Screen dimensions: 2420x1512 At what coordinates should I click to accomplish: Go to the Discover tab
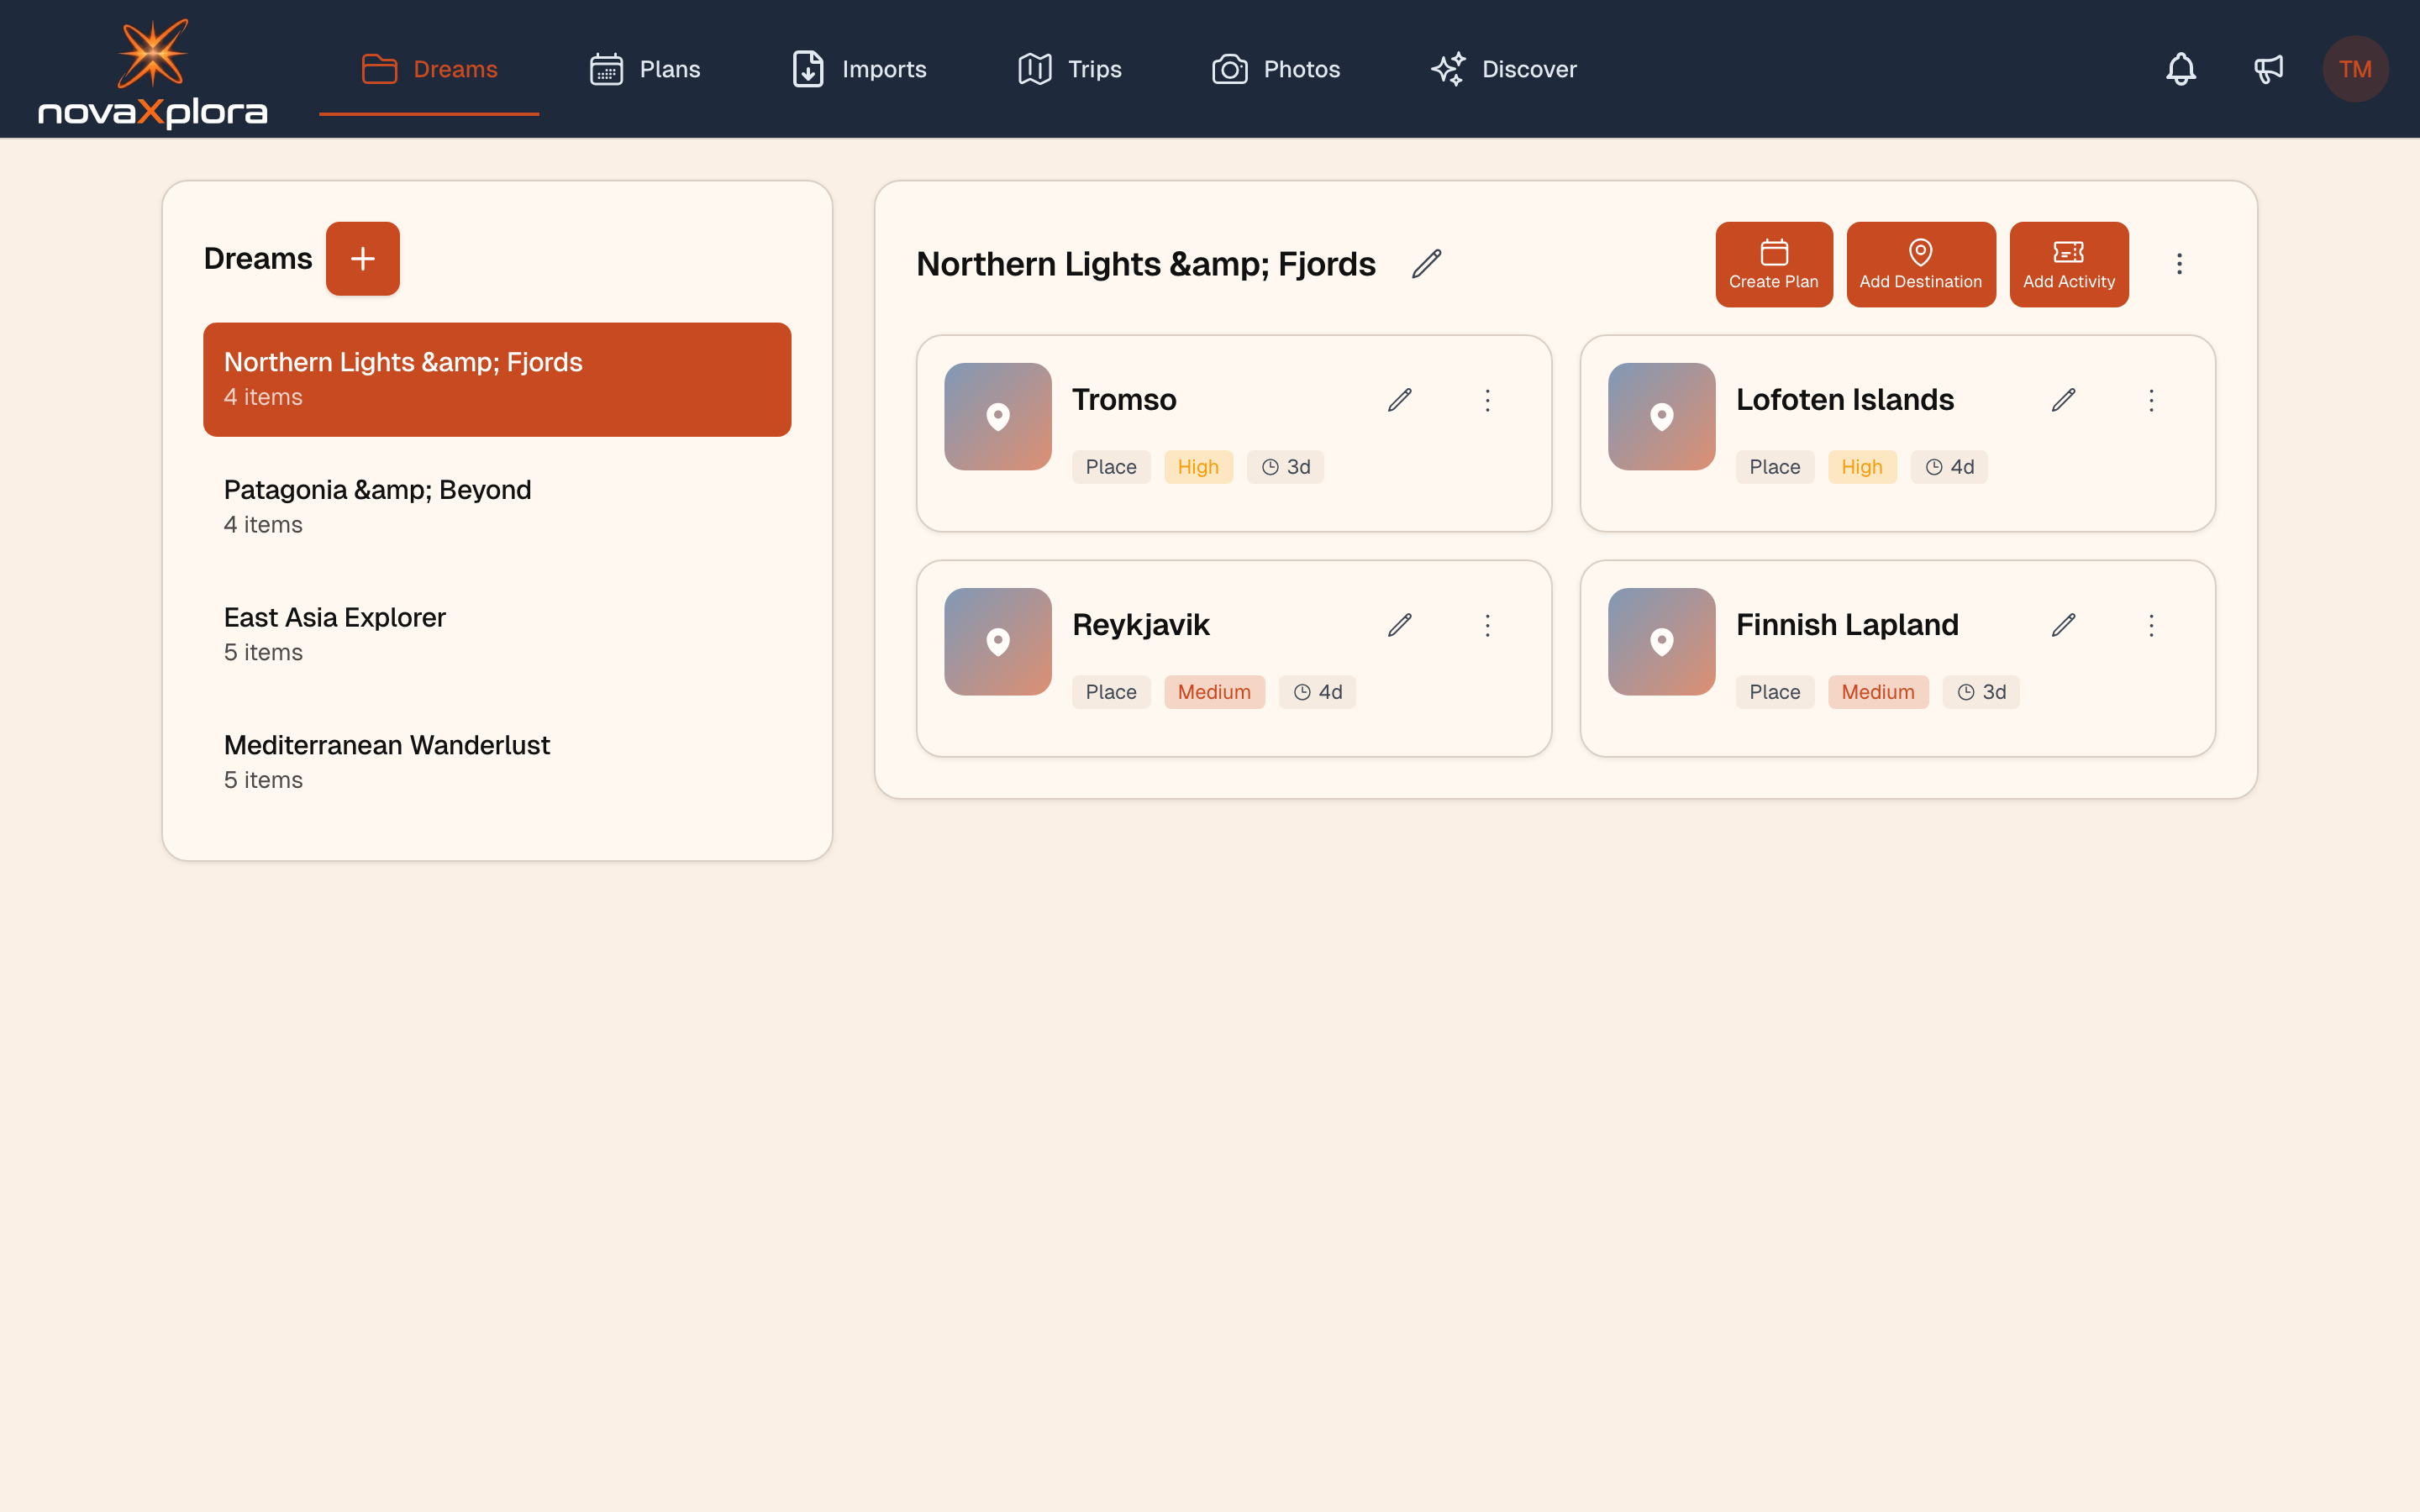[x=1503, y=69]
